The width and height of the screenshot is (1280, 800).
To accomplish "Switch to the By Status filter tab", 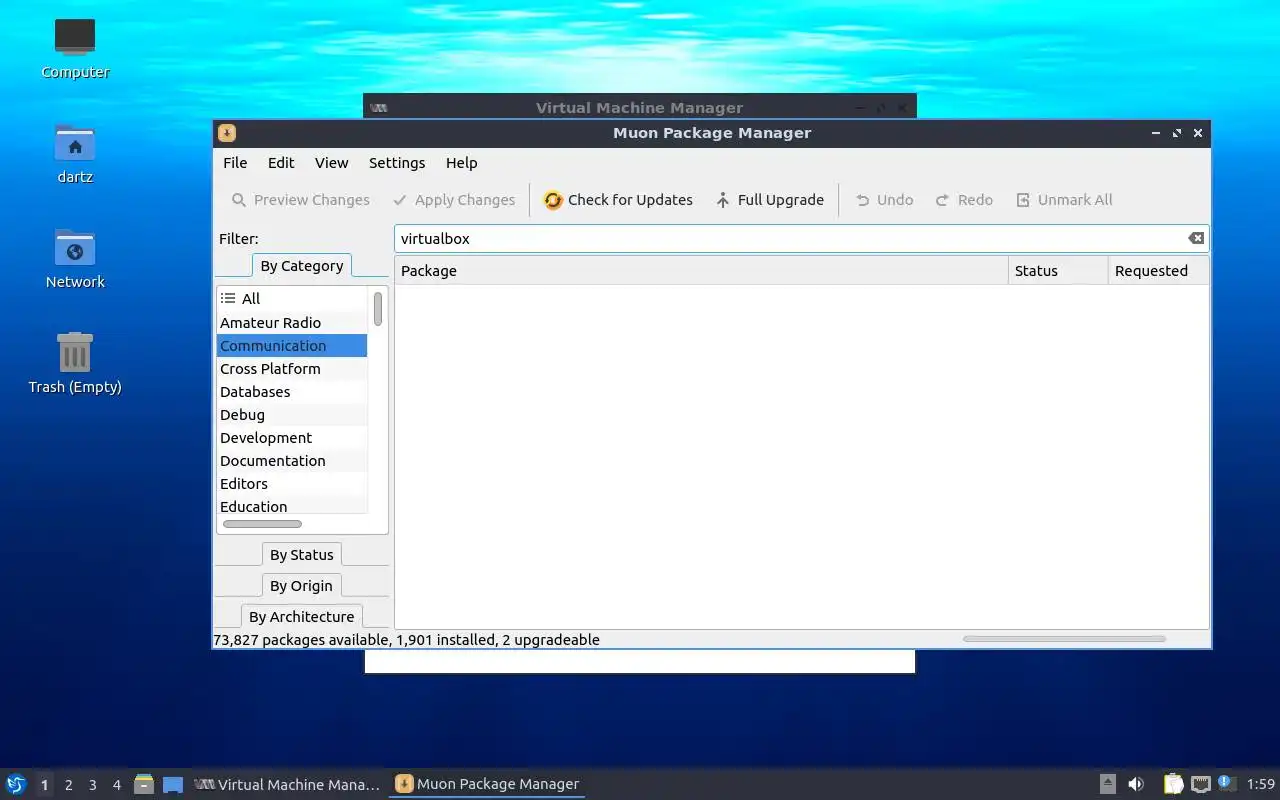I will 301,555.
